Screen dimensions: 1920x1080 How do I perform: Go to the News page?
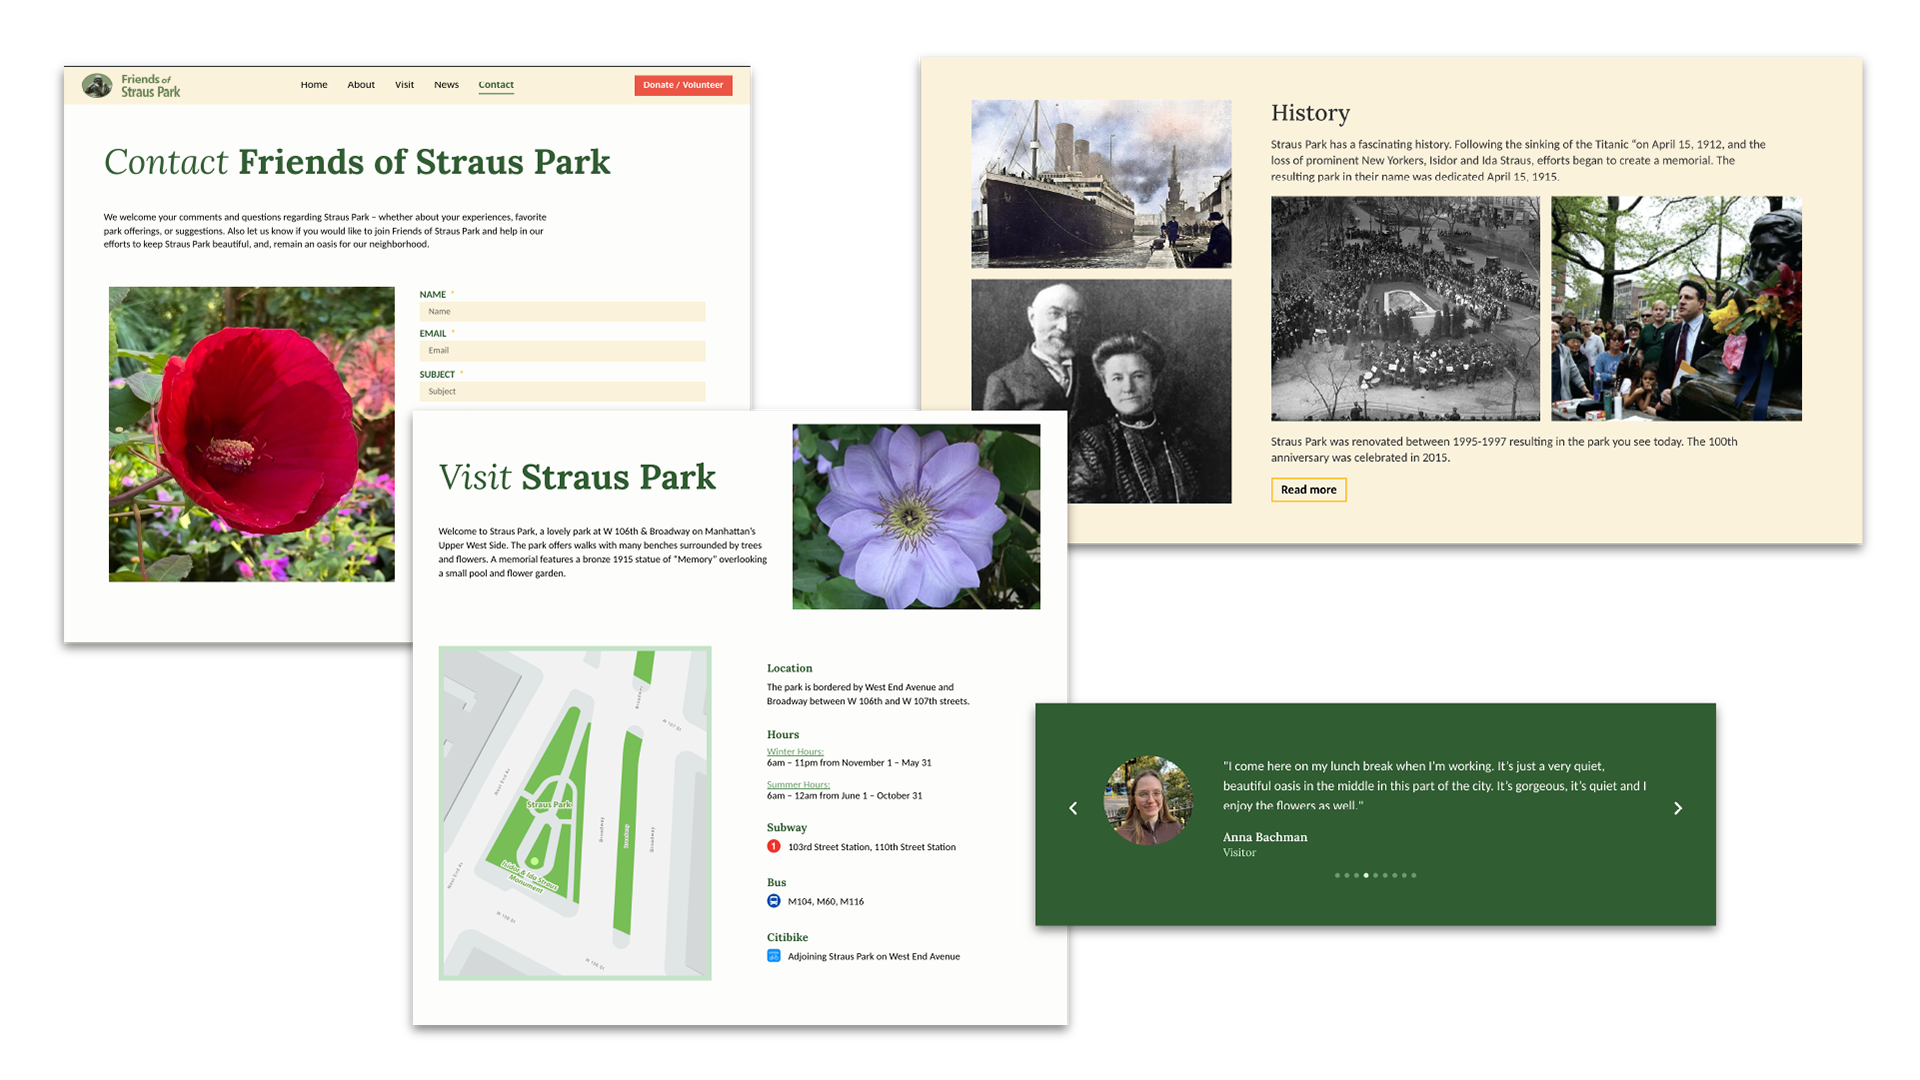tap(446, 85)
